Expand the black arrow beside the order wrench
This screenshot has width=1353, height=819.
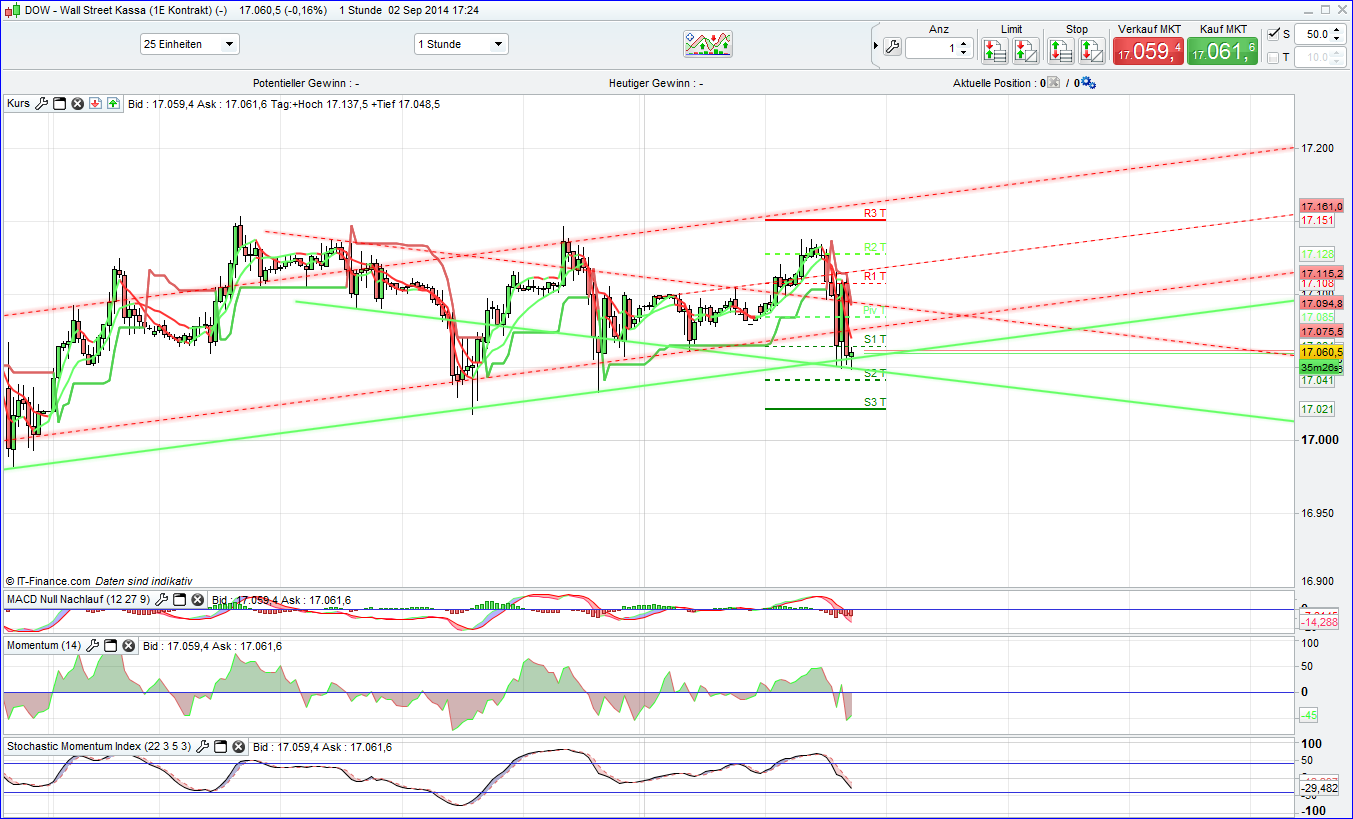(x=876, y=45)
